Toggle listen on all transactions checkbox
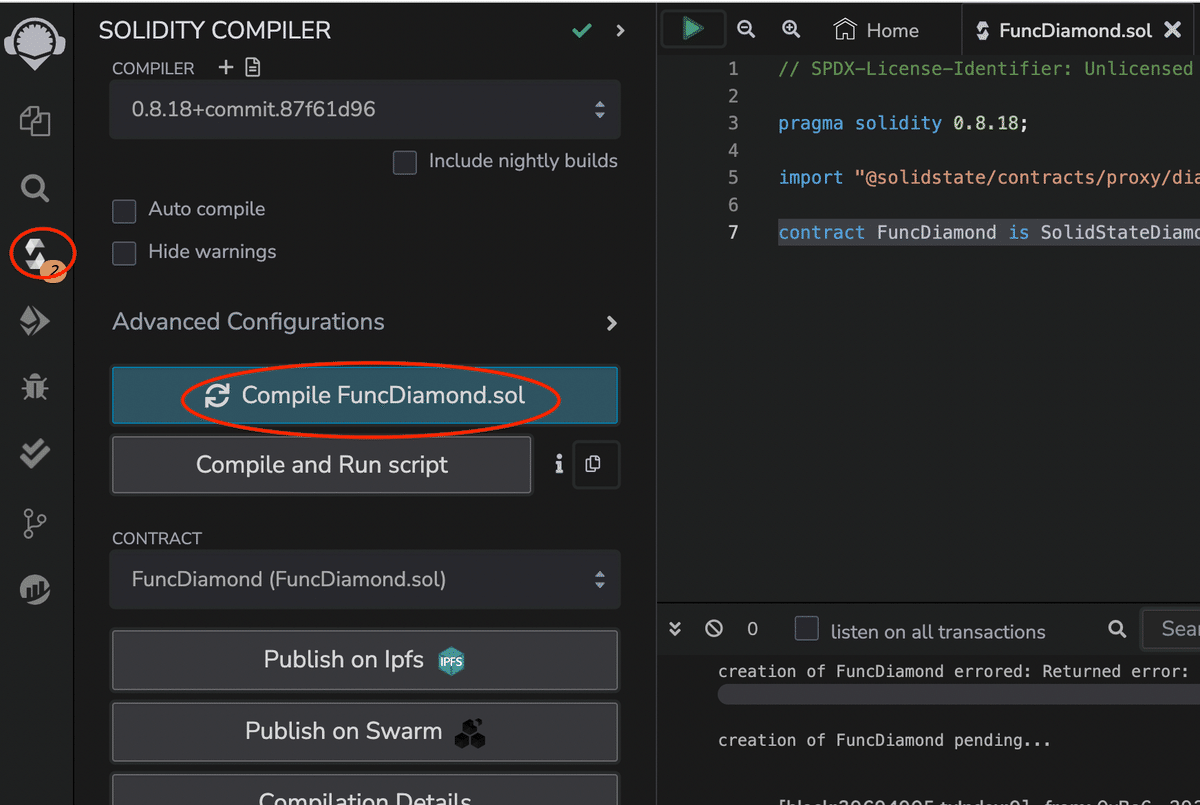Viewport: 1200px width, 805px height. click(x=807, y=629)
